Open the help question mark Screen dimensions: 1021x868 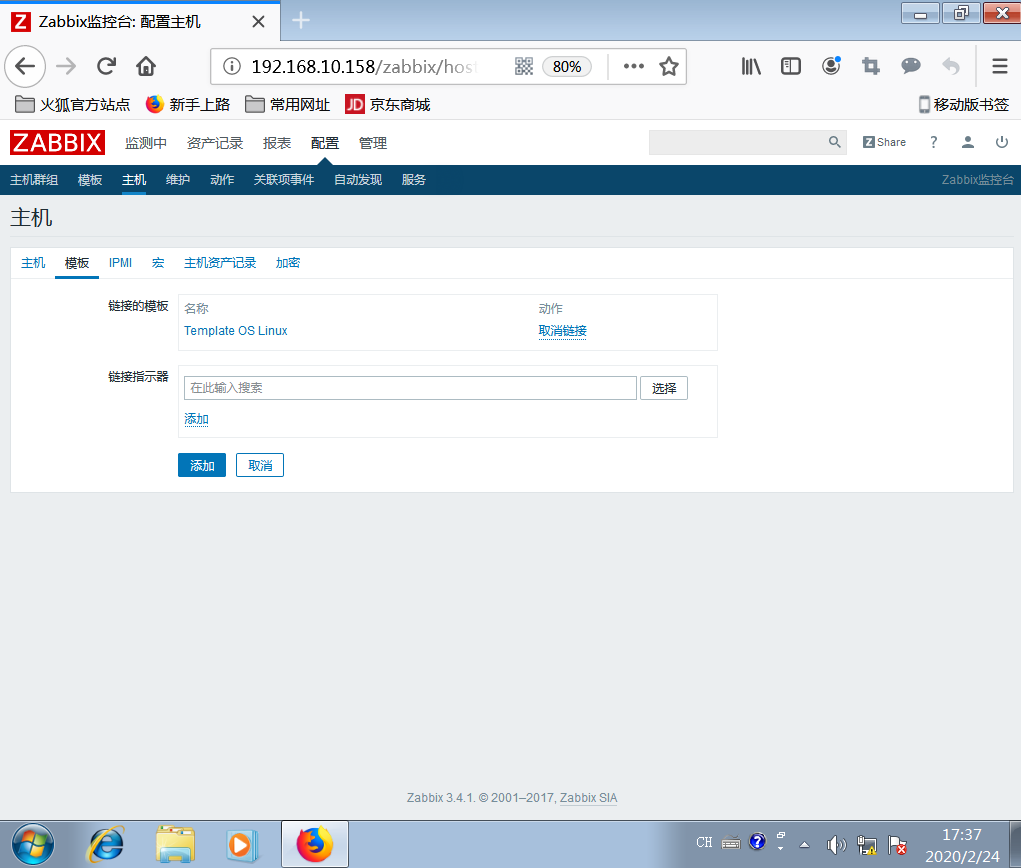[x=934, y=142]
